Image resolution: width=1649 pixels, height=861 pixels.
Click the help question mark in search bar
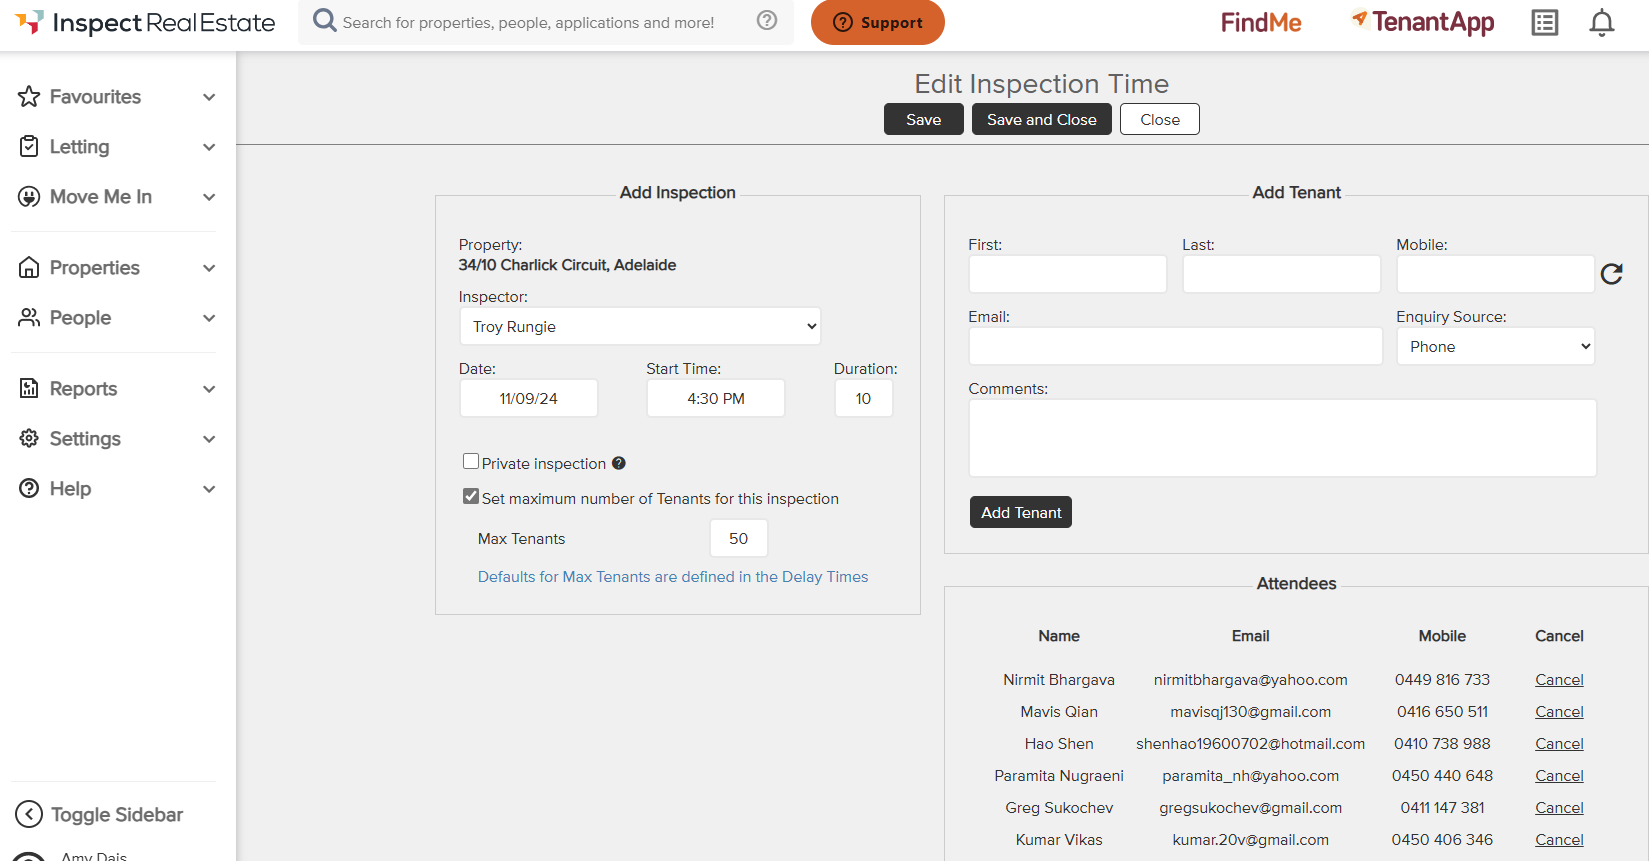point(767,21)
